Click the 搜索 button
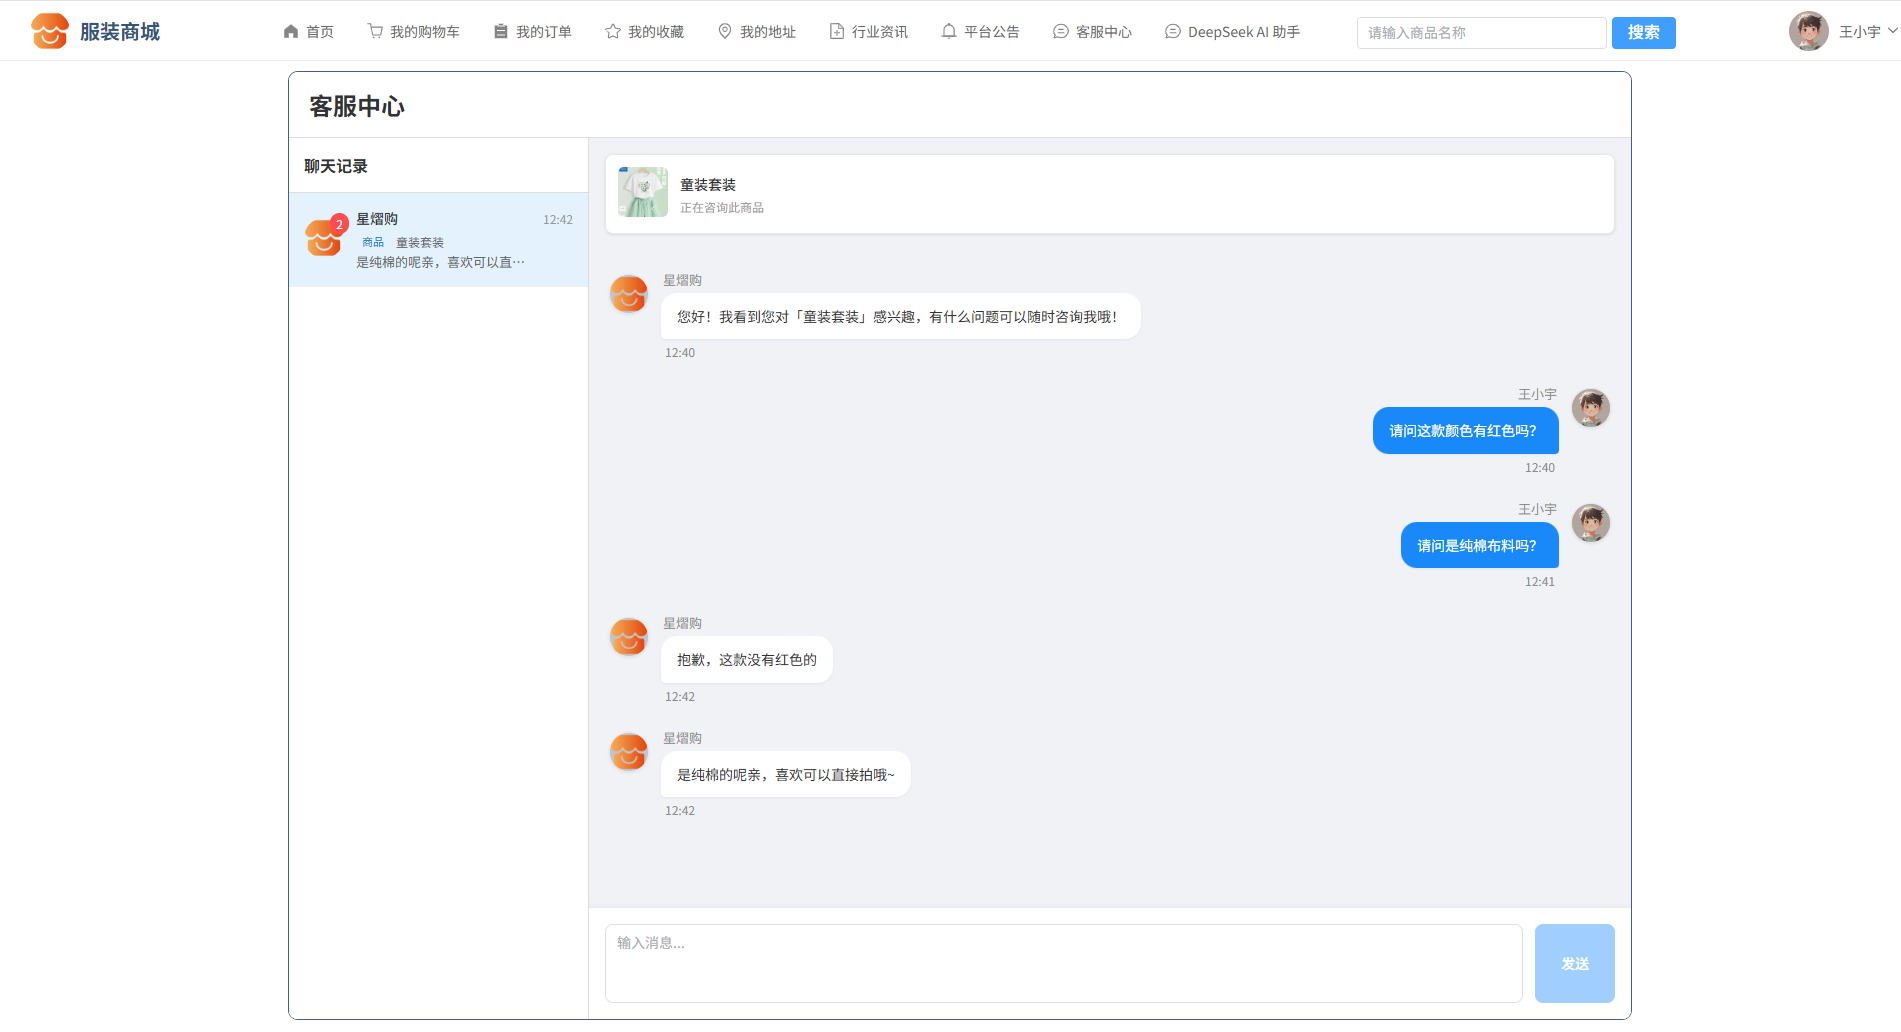 click(x=1643, y=33)
